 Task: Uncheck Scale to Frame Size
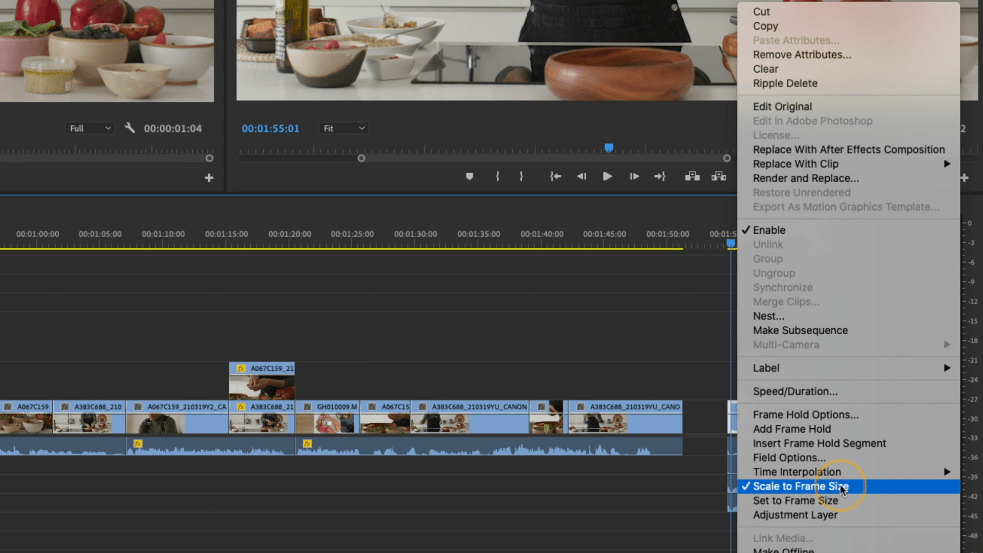(x=848, y=487)
